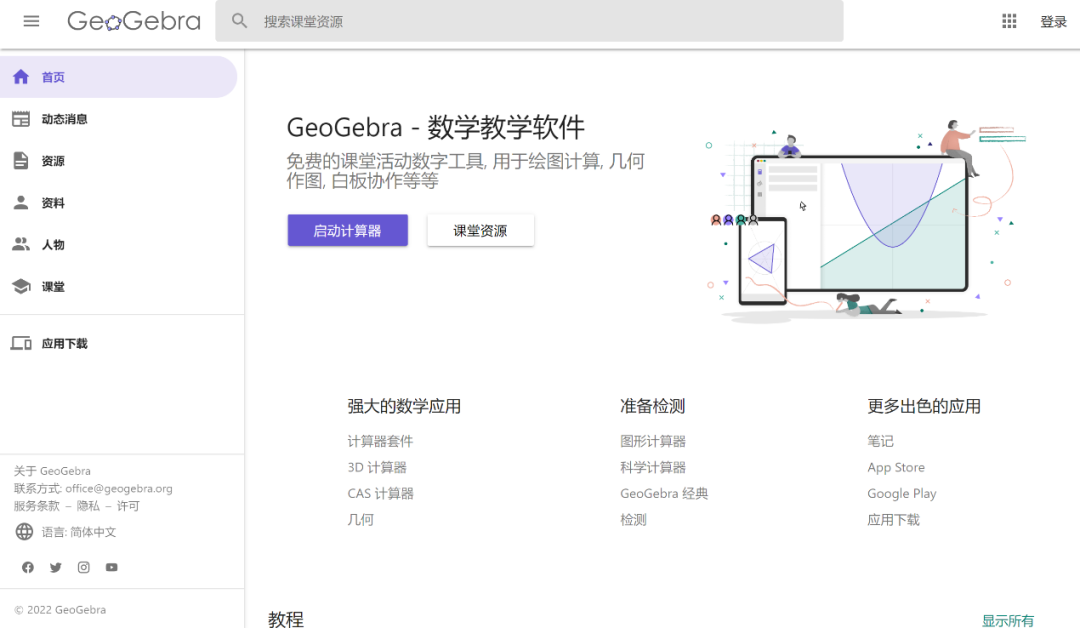Image resolution: width=1080 pixels, height=628 pixels.
Task: Click the people icon beside 人物
Action: coord(21,244)
